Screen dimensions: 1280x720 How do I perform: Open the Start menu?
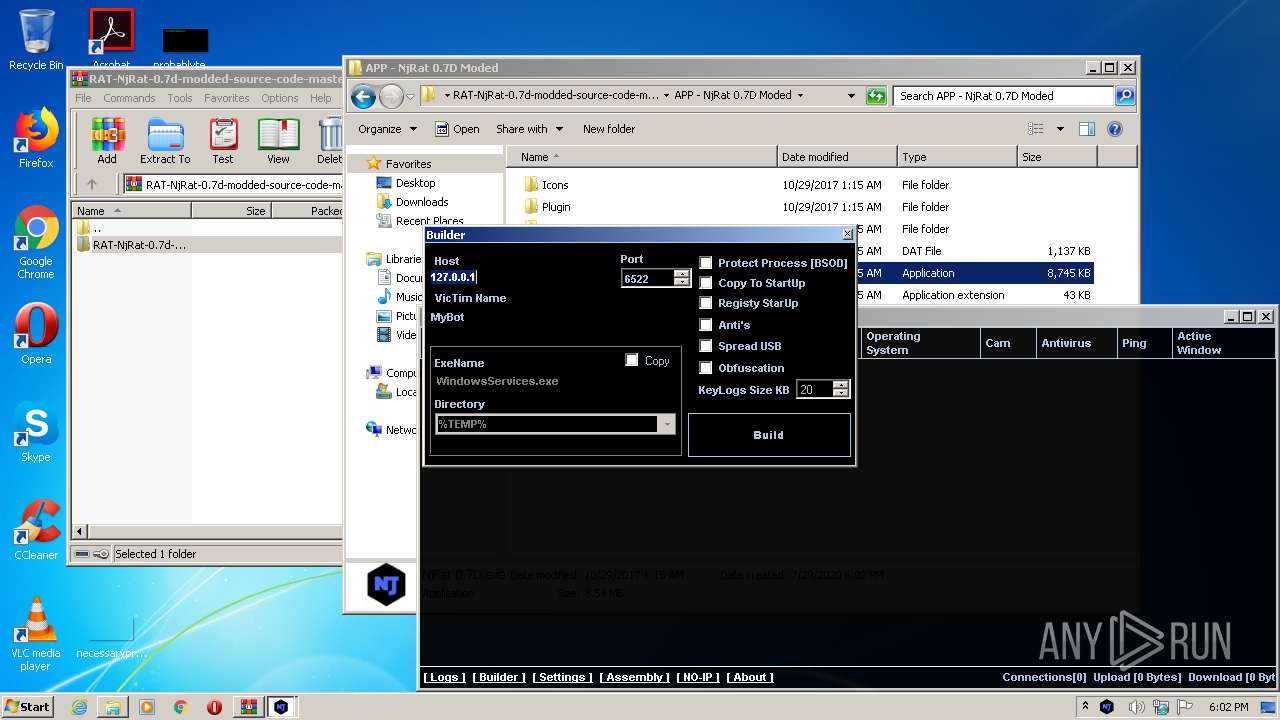(x=28, y=707)
